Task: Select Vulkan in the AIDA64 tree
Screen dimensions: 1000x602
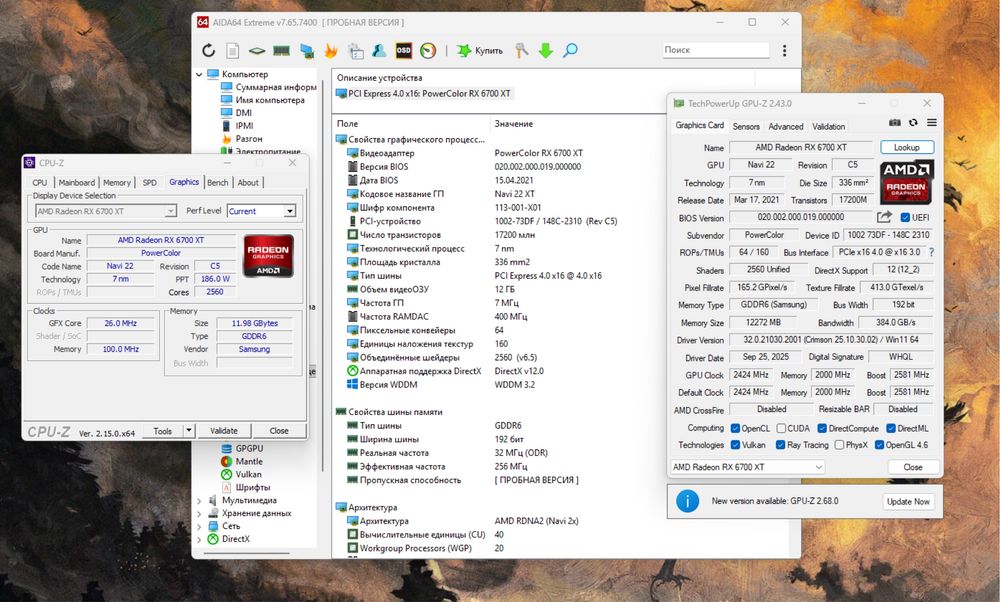Action: (x=248, y=474)
